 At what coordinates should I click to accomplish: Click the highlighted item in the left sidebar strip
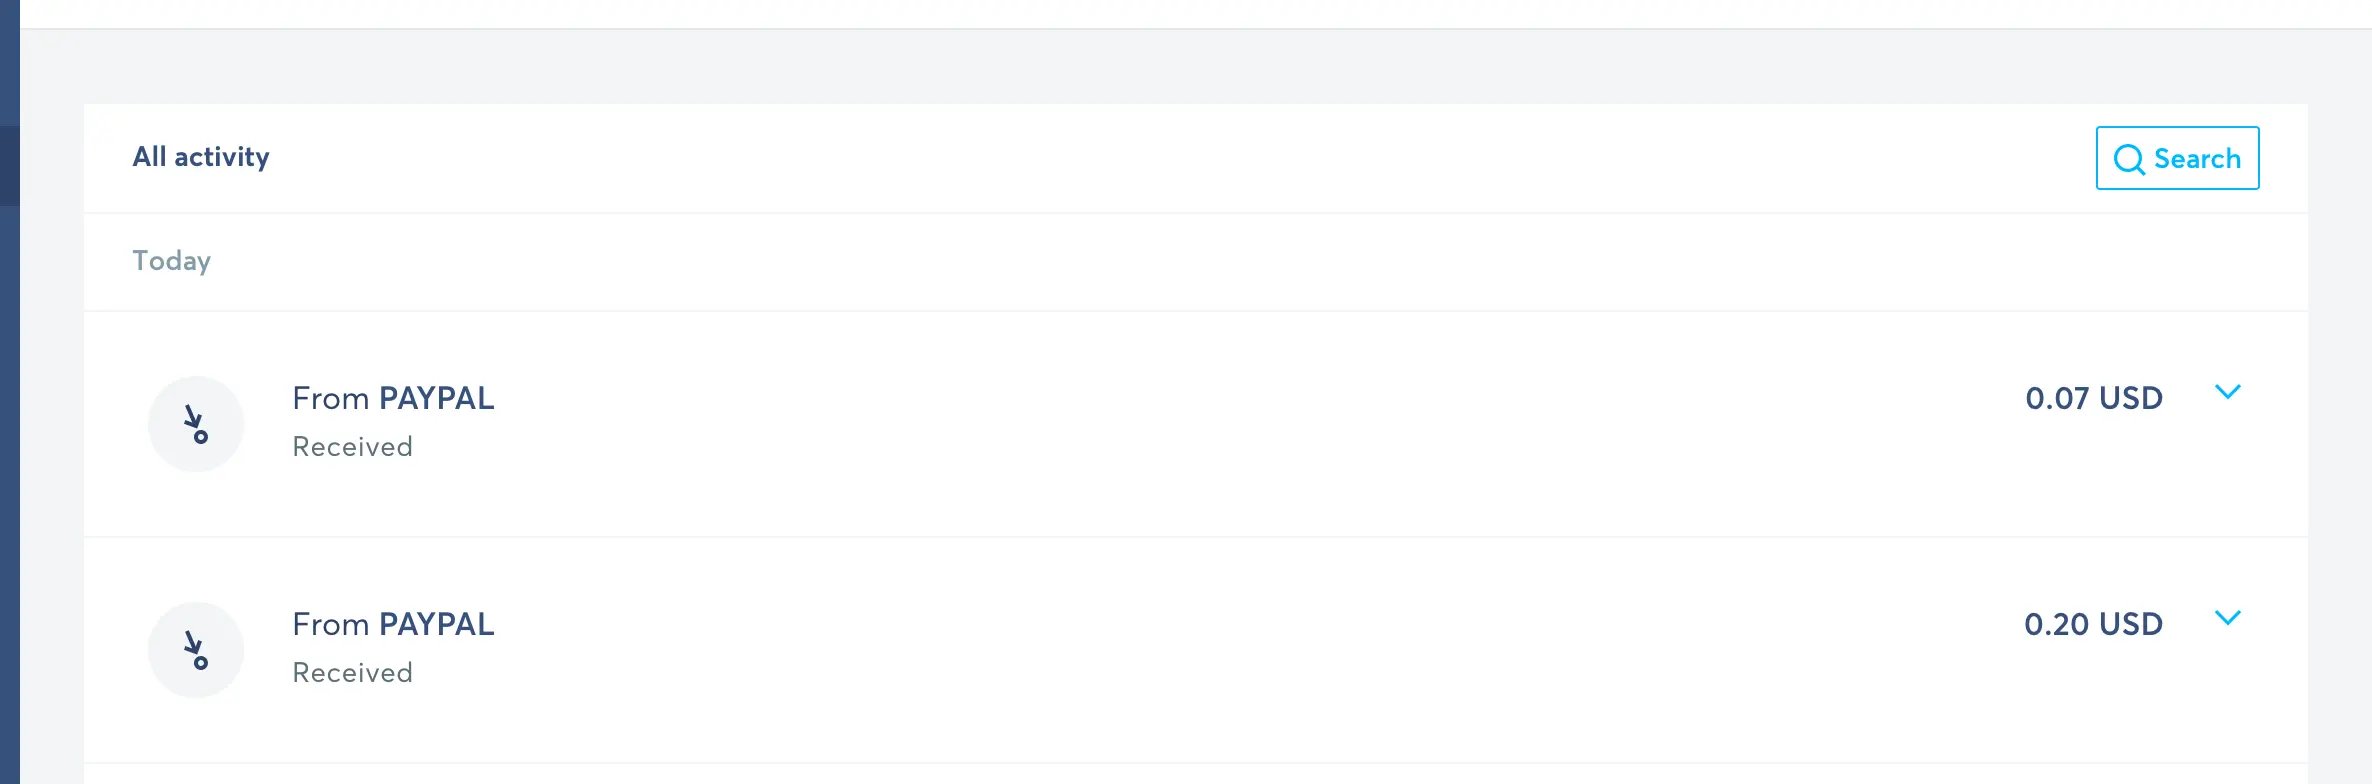click(x=9, y=165)
